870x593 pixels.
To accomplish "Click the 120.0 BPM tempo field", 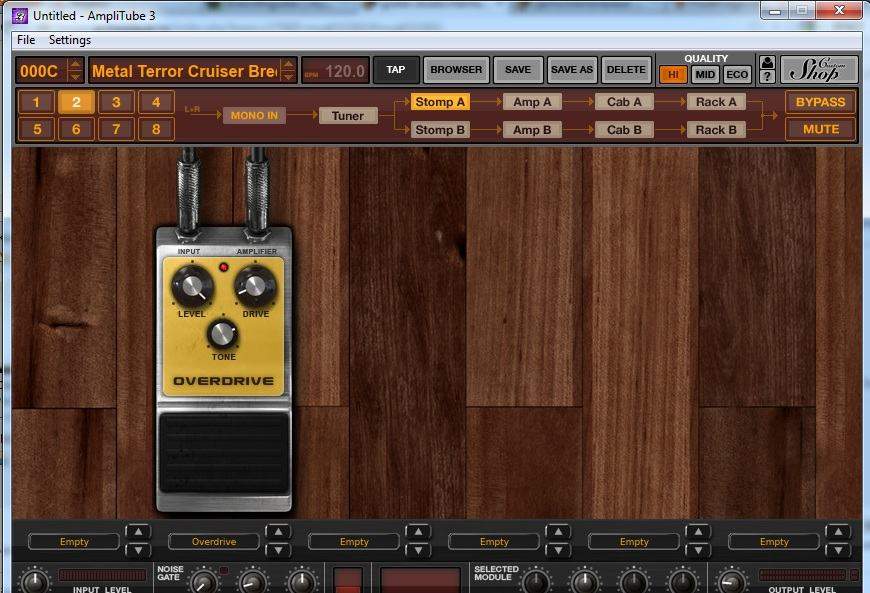I will click(x=336, y=71).
